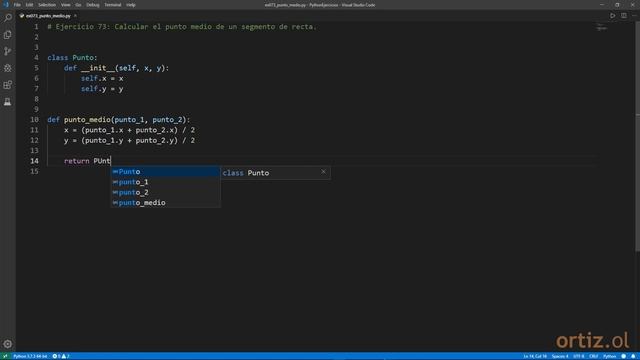Change file encoding UTF-8
640x360 pixels.
click(579, 356)
